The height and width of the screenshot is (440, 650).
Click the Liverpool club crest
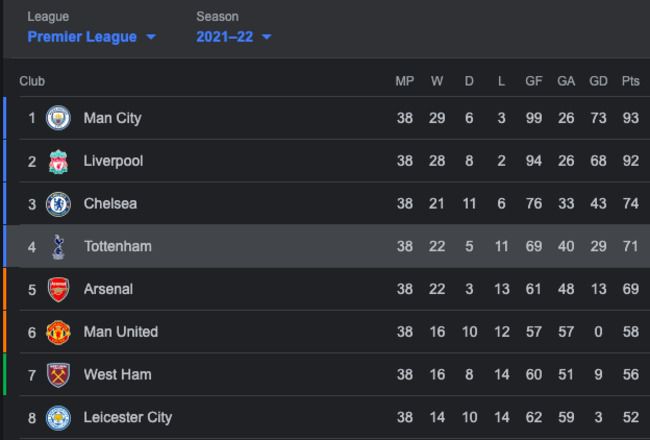58,161
